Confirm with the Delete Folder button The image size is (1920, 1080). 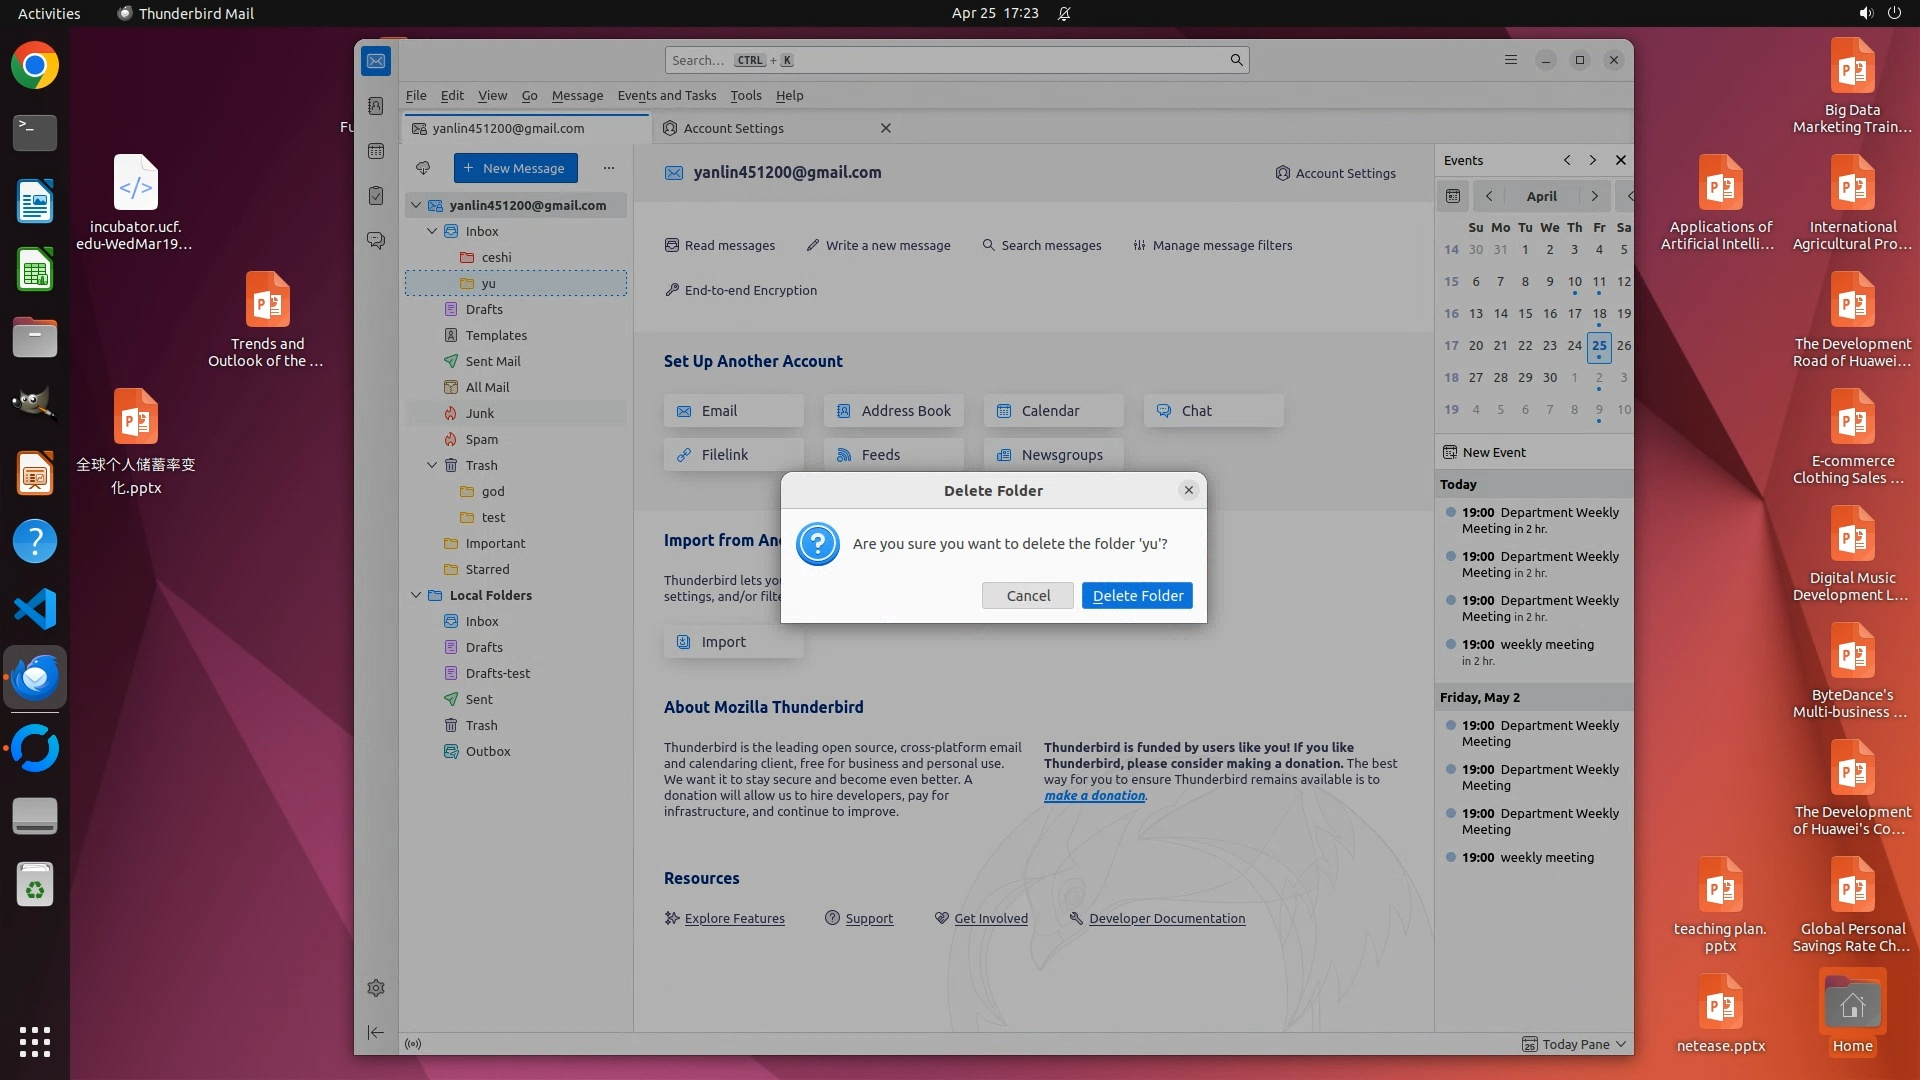1137,595
